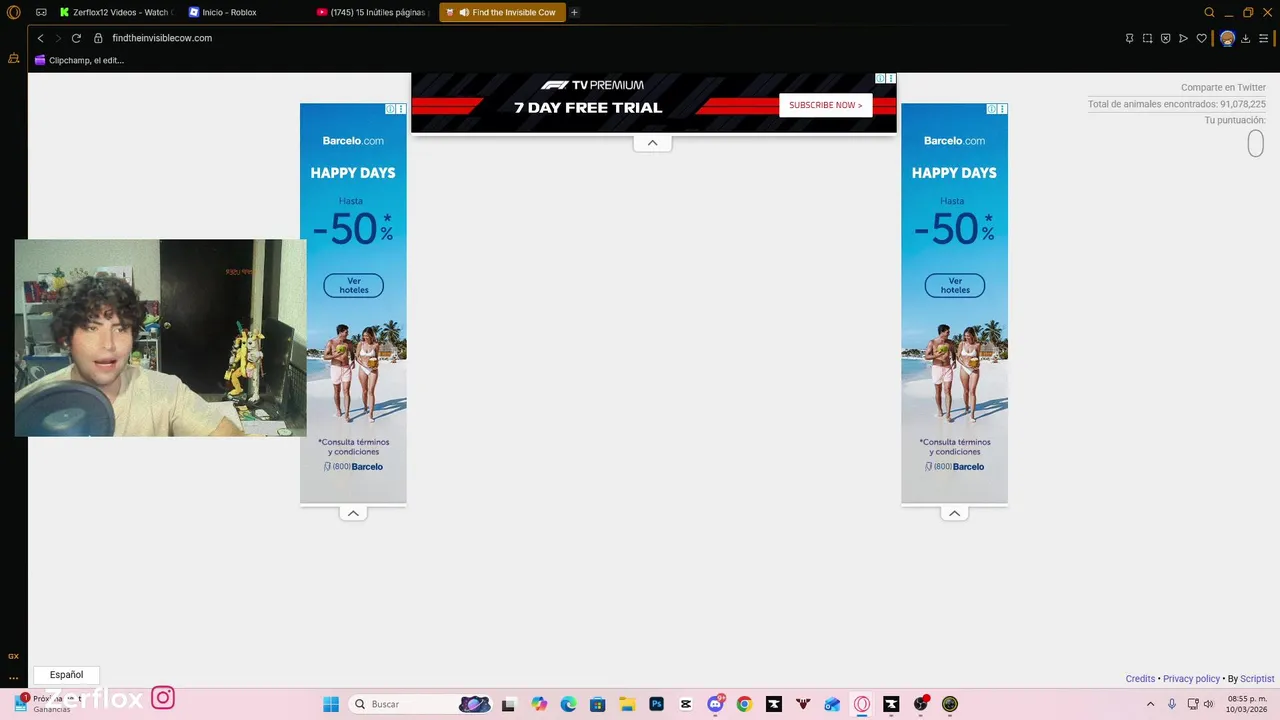This screenshot has width=1280, height=720.
Task: Reload the page
Action: [76, 38]
